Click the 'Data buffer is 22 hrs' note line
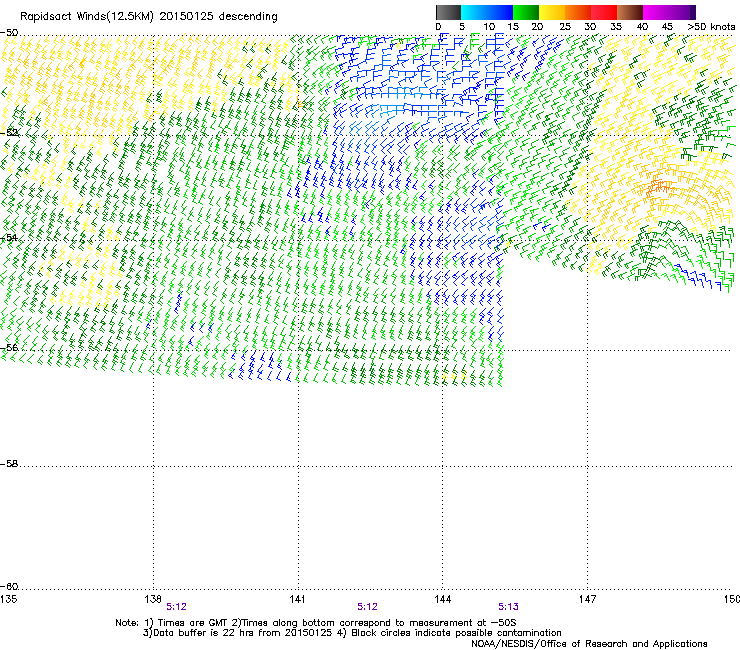The width and height of the screenshot is (740, 650). [x=353, y=633]
